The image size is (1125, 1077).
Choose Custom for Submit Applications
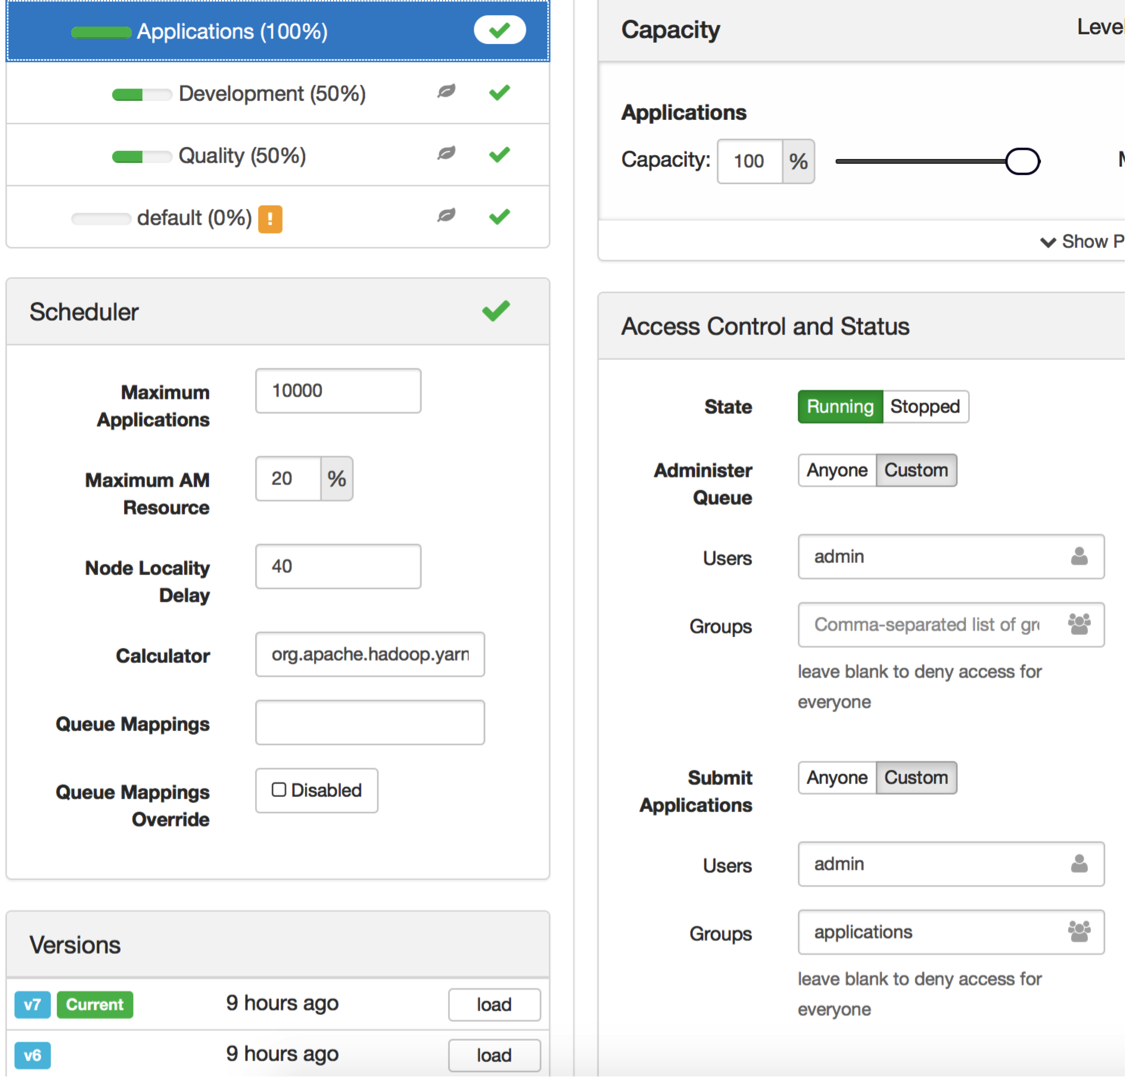coord(916,778)
